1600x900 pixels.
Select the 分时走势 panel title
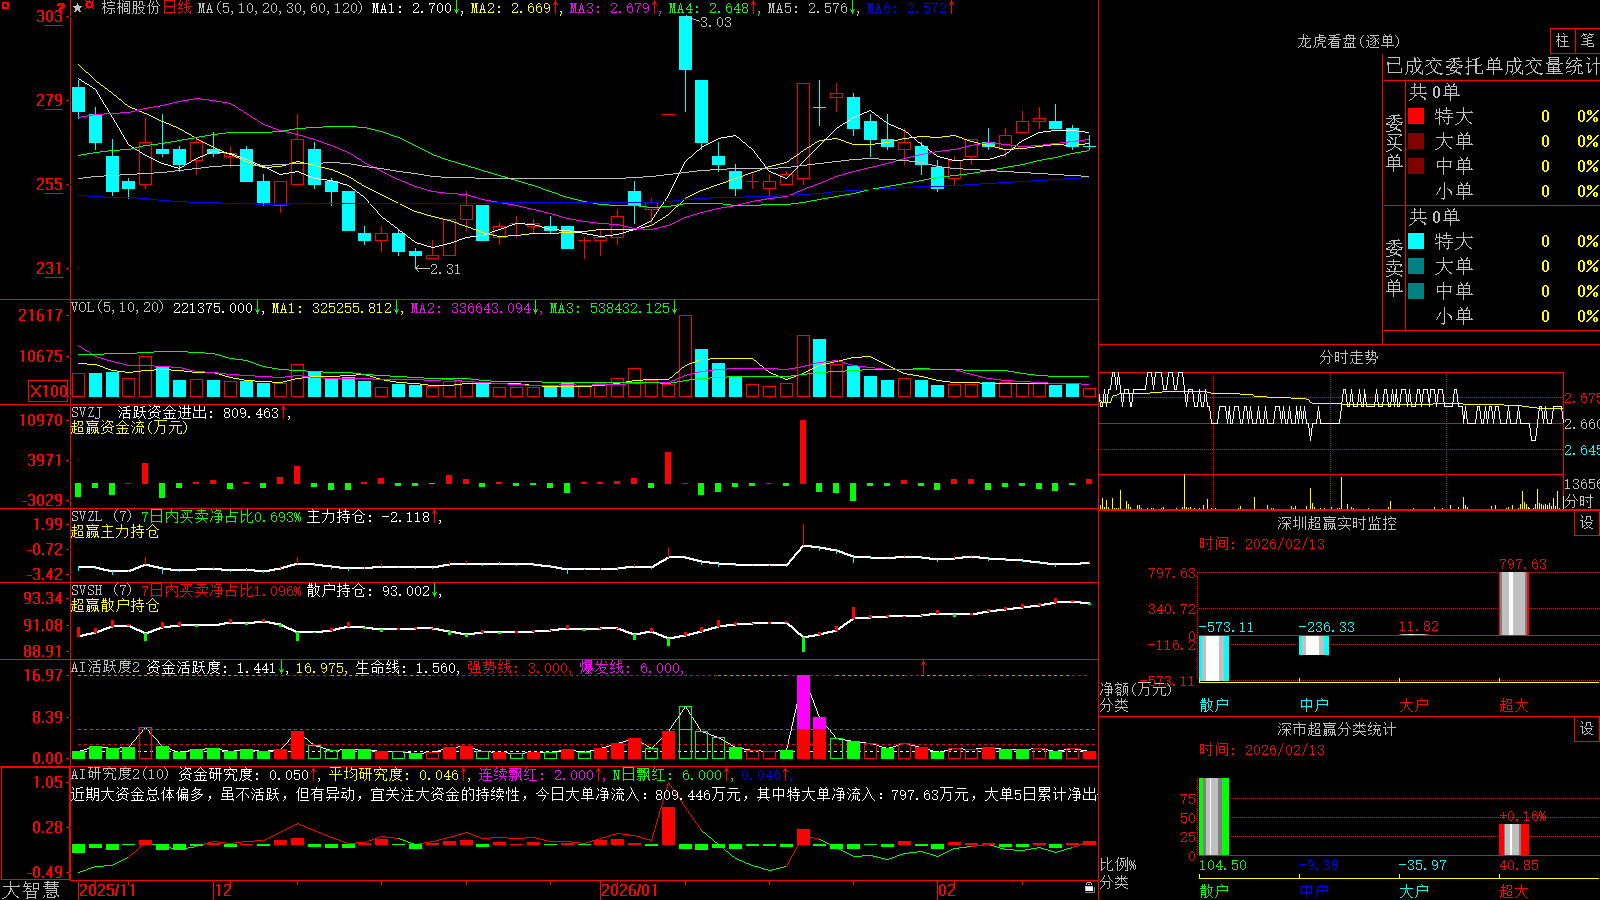(x=1348, y=357)
